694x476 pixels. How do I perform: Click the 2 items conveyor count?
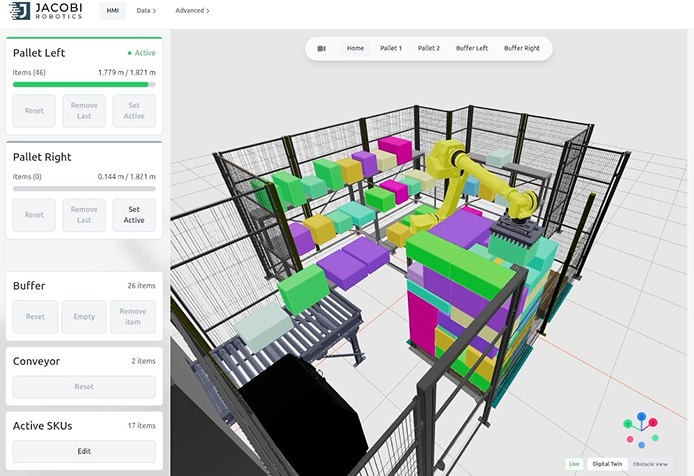143,361
